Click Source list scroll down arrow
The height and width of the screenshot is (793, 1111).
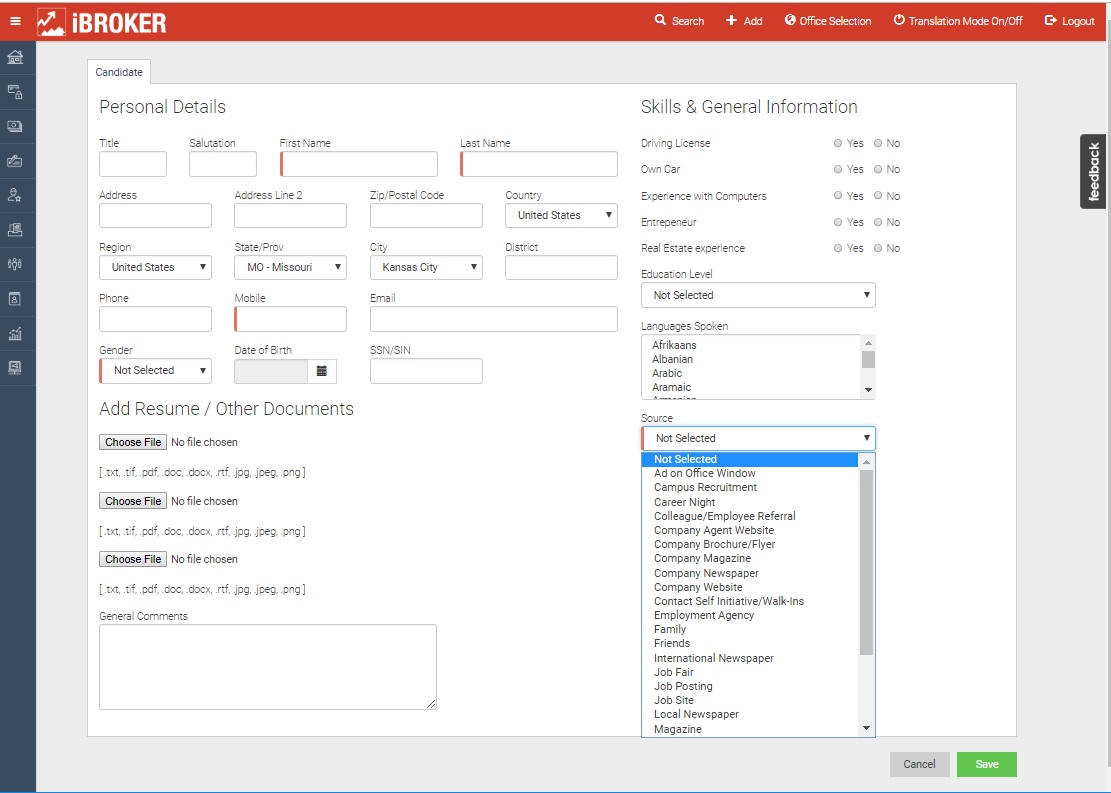click(866, 729)
